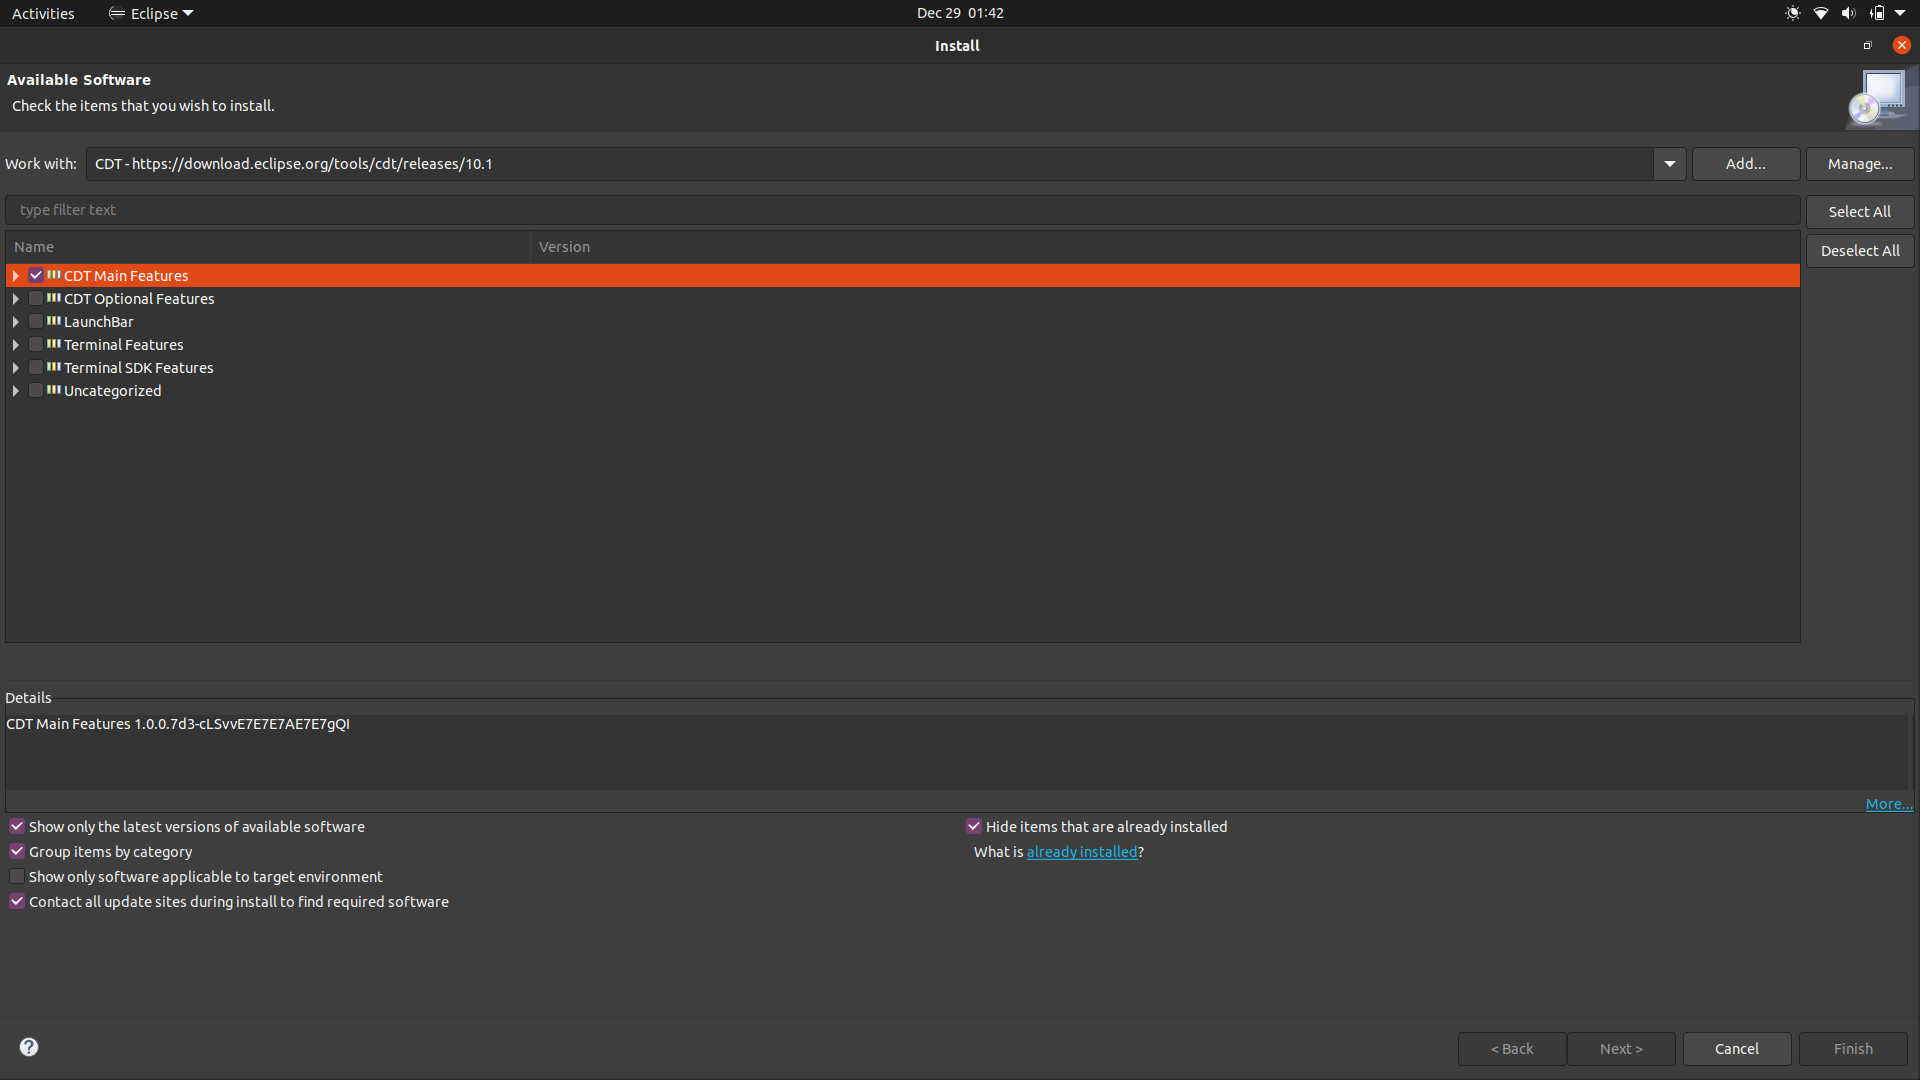Click the Terminal Features category icon
This screenshot has width=1920, height=1080.
pyautogui.click(x=54, y=344)
